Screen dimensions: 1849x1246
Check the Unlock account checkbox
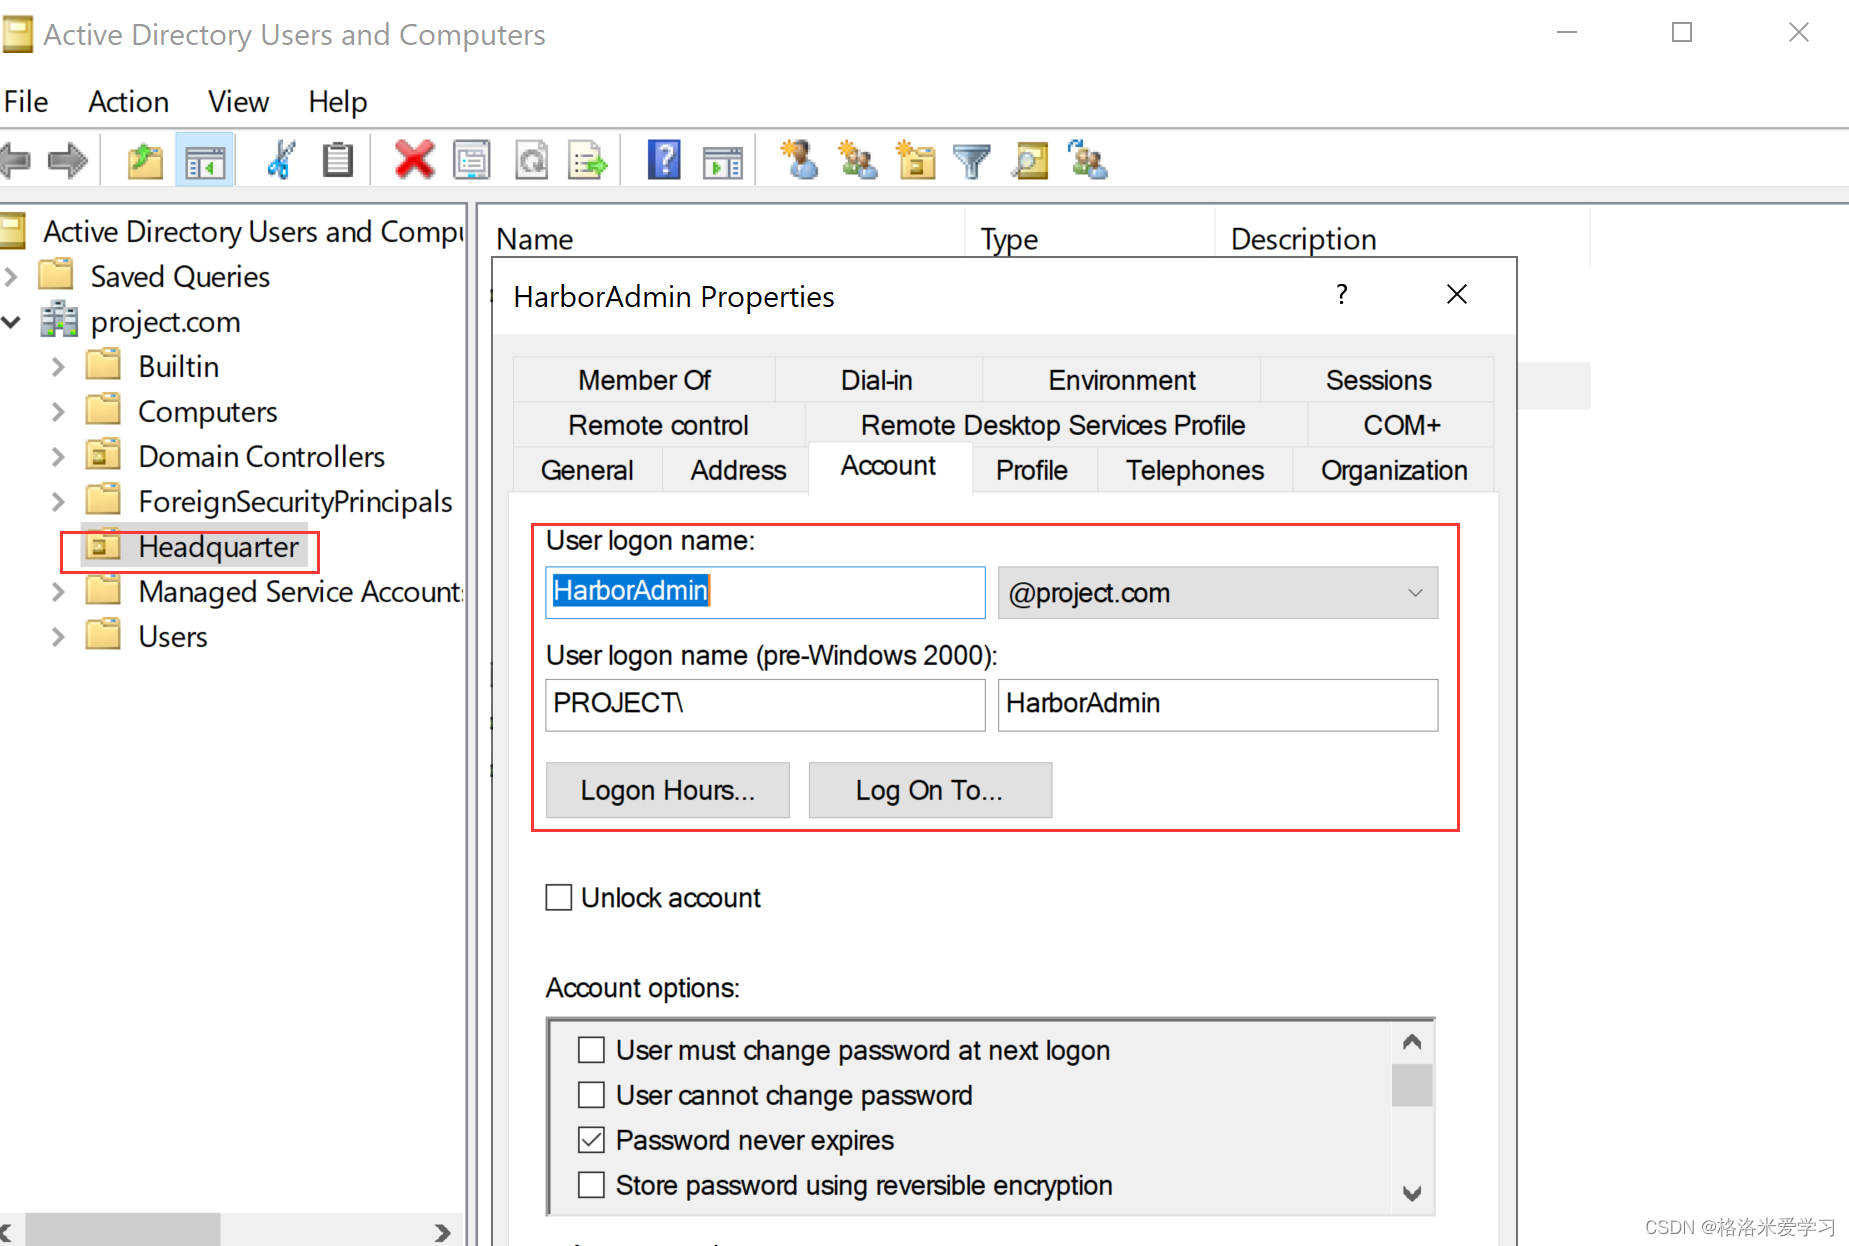point(559,897)
